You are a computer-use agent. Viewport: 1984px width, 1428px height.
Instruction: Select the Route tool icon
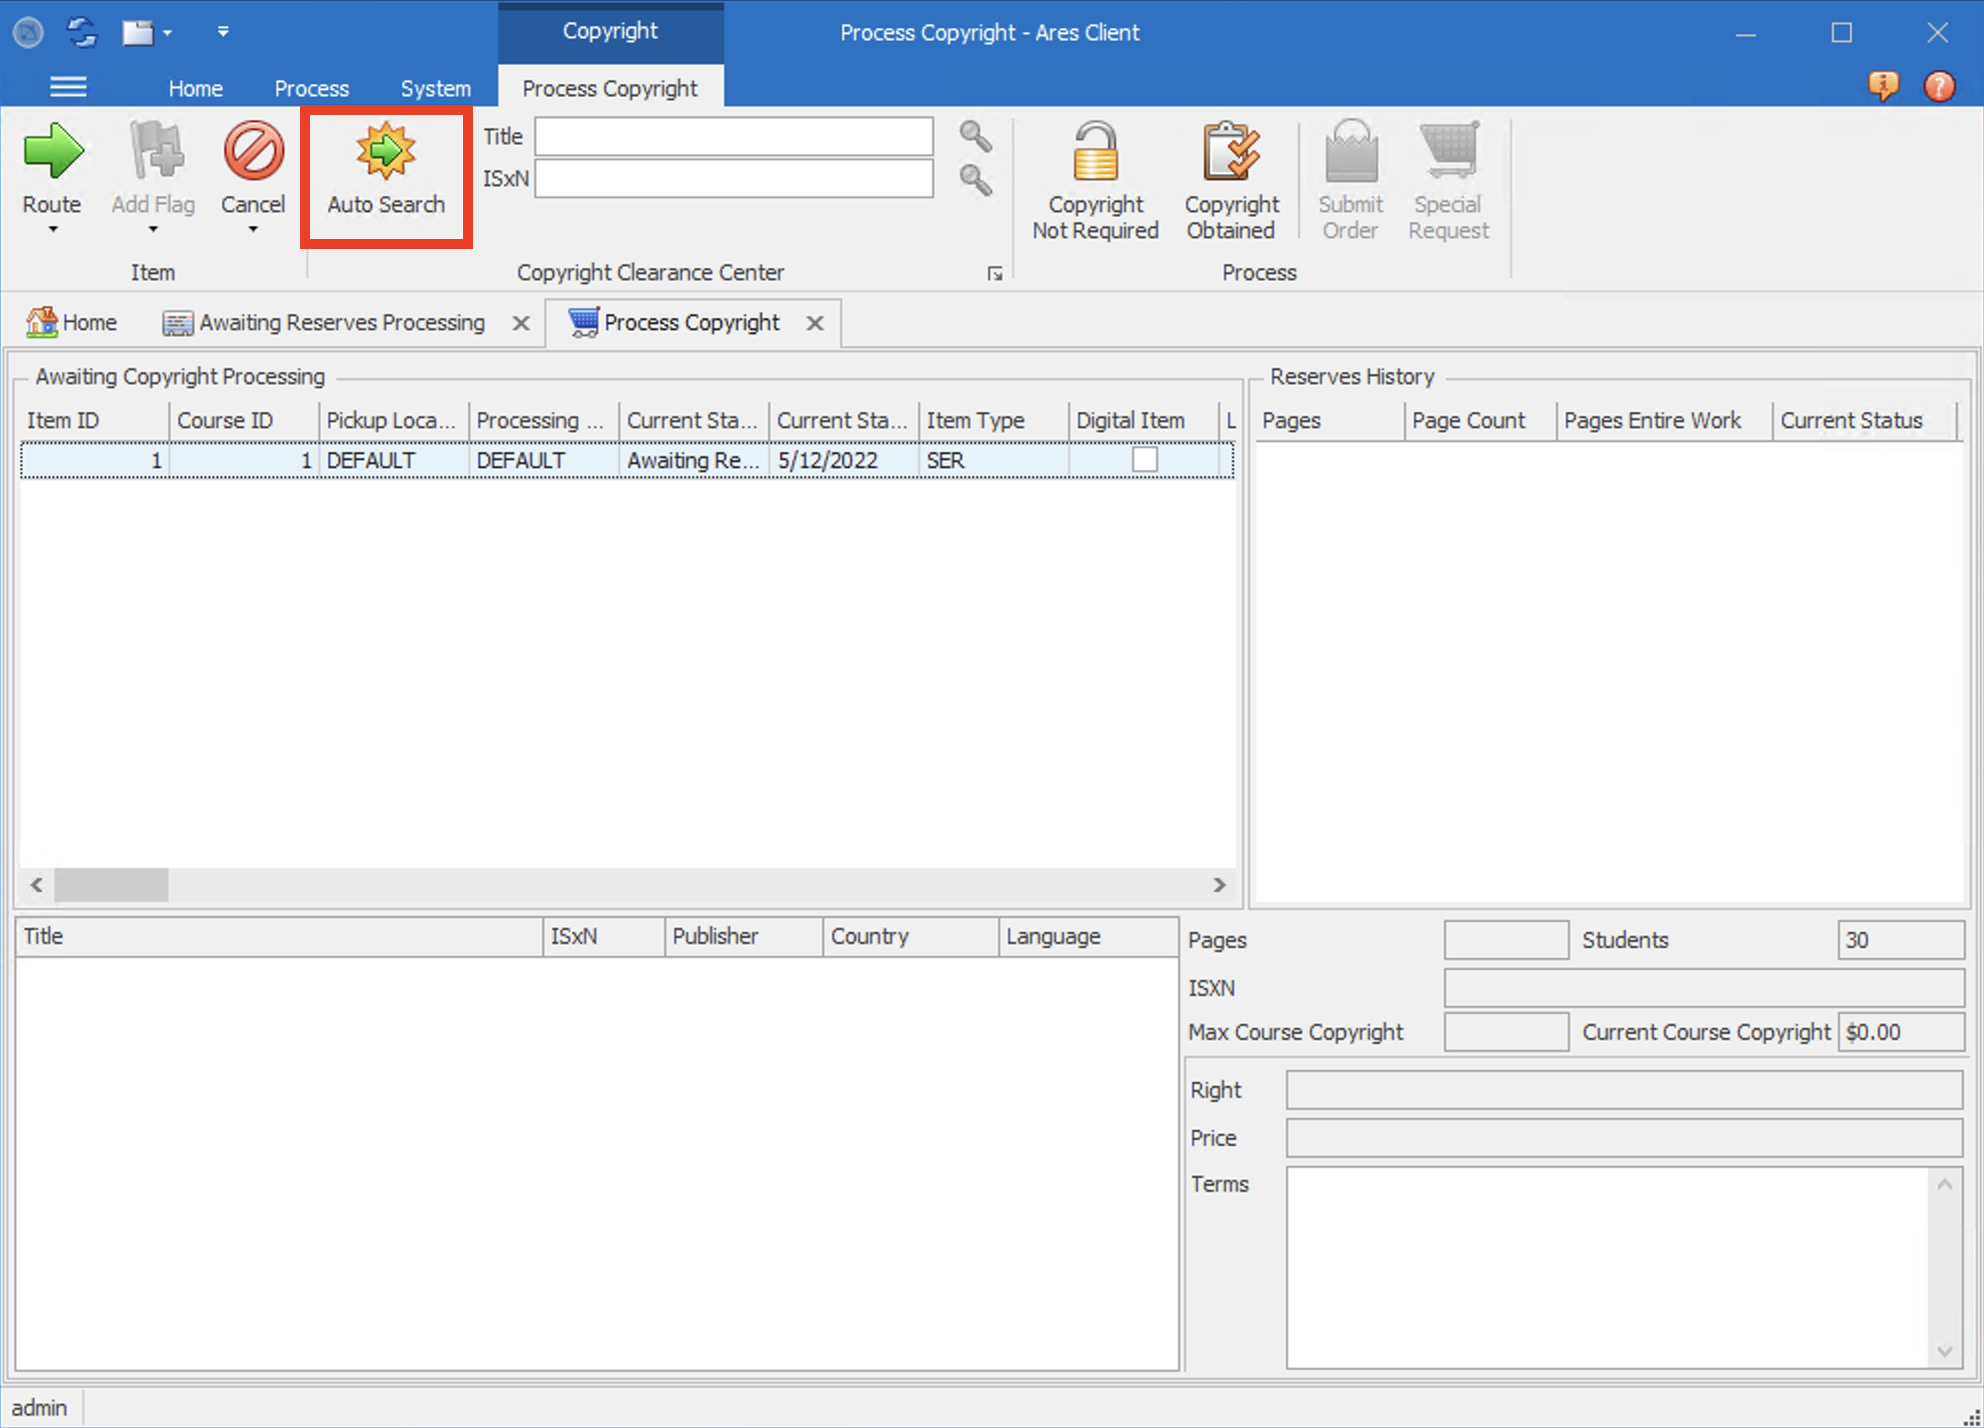[x=52, y=152]
